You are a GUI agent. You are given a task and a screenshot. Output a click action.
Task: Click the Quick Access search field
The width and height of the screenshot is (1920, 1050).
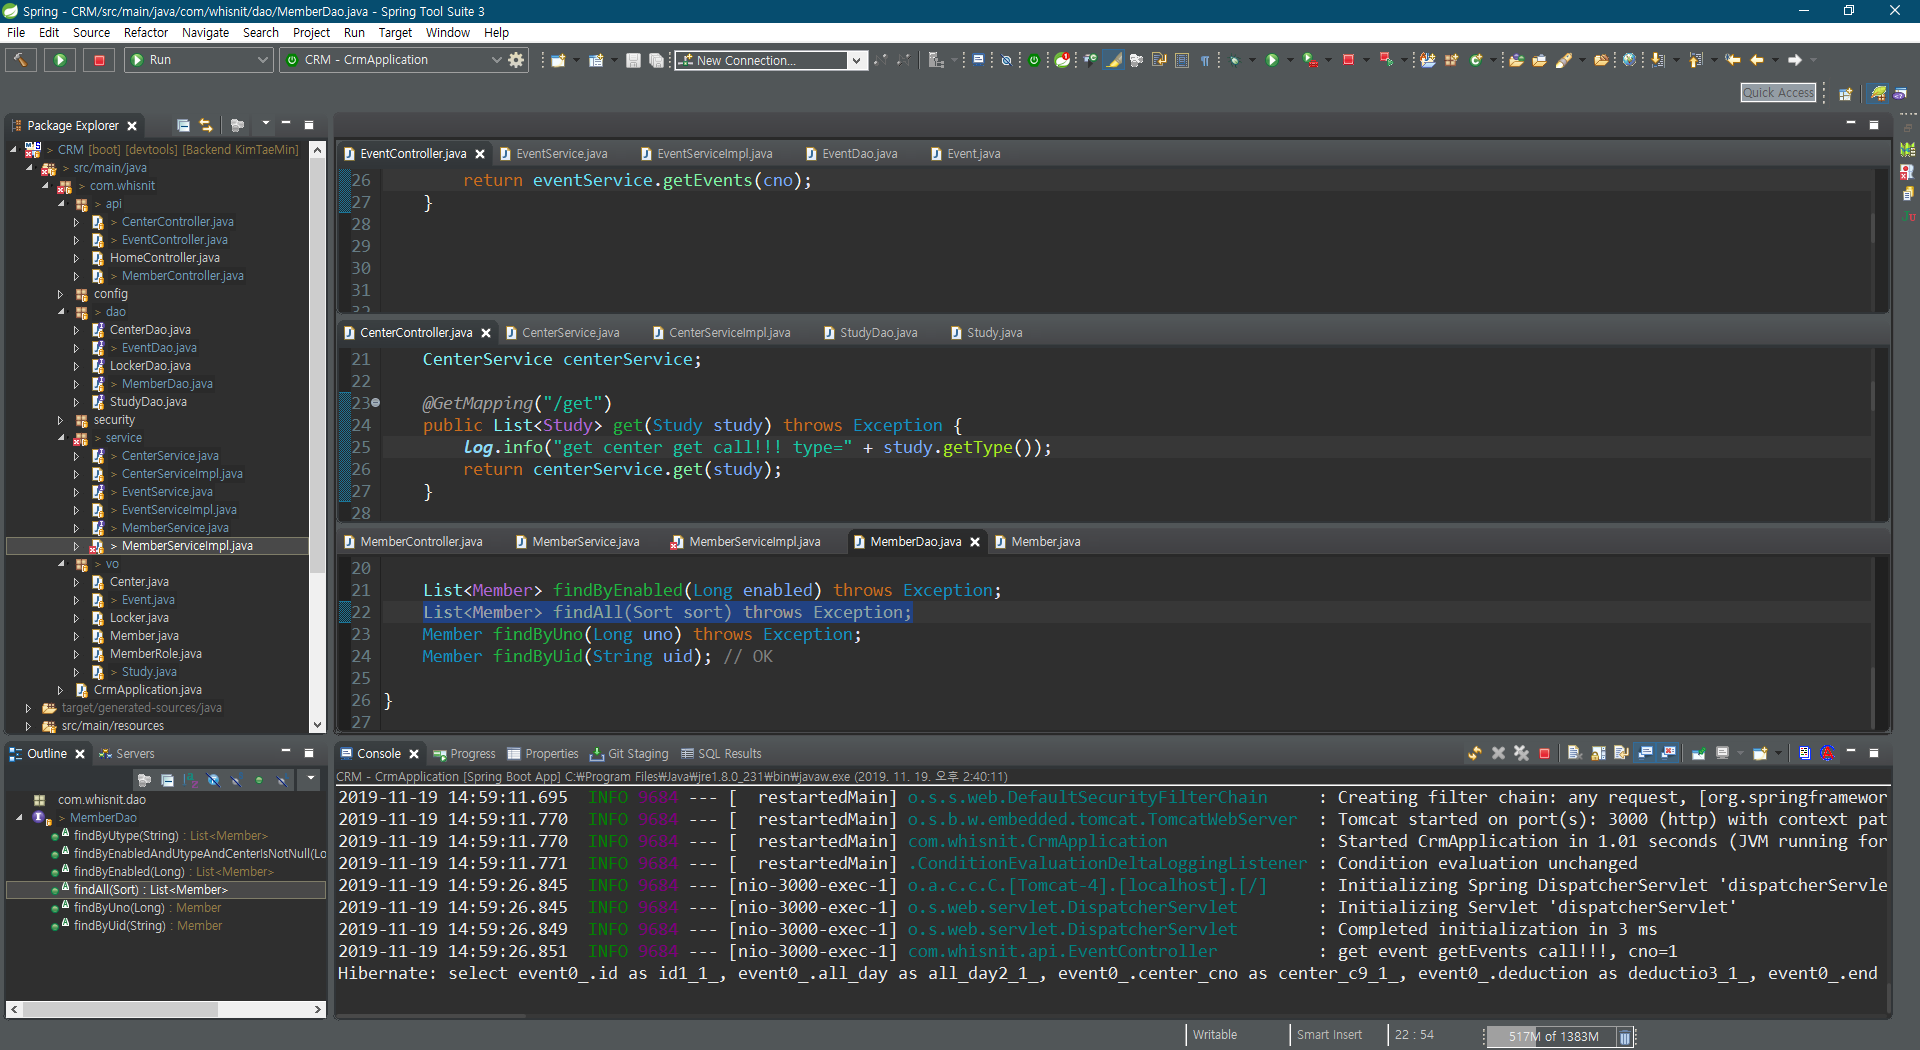[1778, 93]
